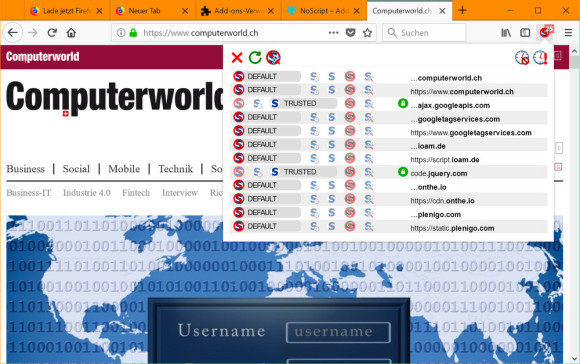The image size is (580, 364).
Task: Show site information for computerworld.ch
Action: (x=121, y=33)
